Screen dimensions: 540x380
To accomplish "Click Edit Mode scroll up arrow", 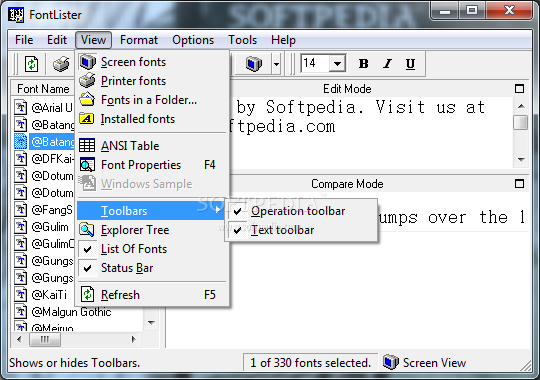I will pyautogui.click(x=521, y=106).
